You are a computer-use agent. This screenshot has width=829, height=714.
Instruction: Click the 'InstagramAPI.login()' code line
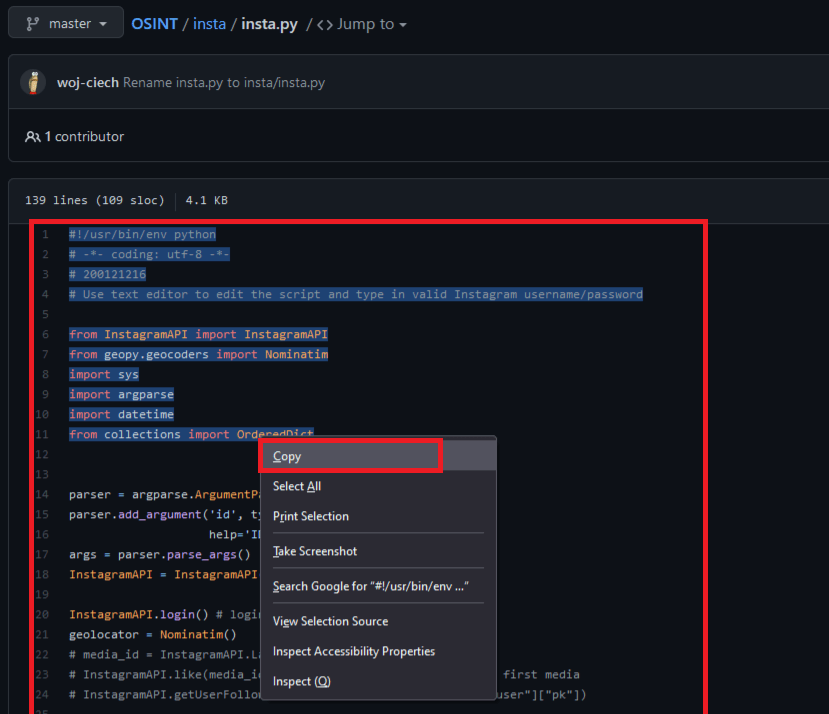[164, 615]
